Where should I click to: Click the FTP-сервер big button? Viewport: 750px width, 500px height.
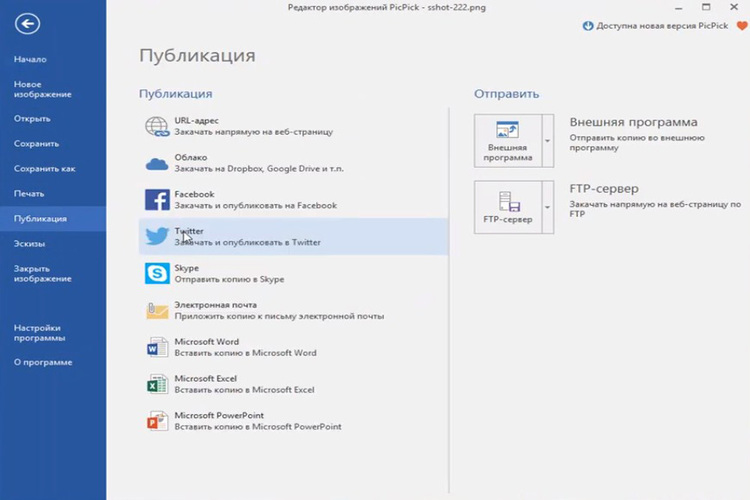coord(508,207)
